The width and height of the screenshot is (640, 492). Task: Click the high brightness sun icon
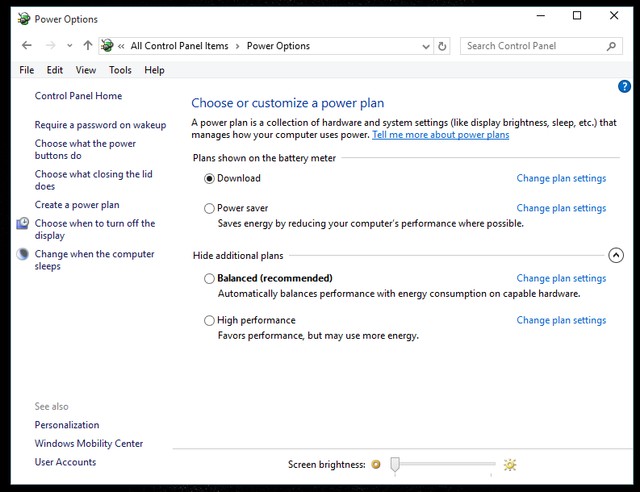(510, 465)
